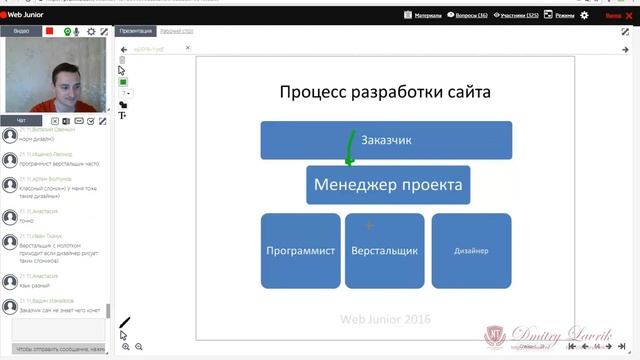Click the Заказчик box on slide

coord(386,140)
